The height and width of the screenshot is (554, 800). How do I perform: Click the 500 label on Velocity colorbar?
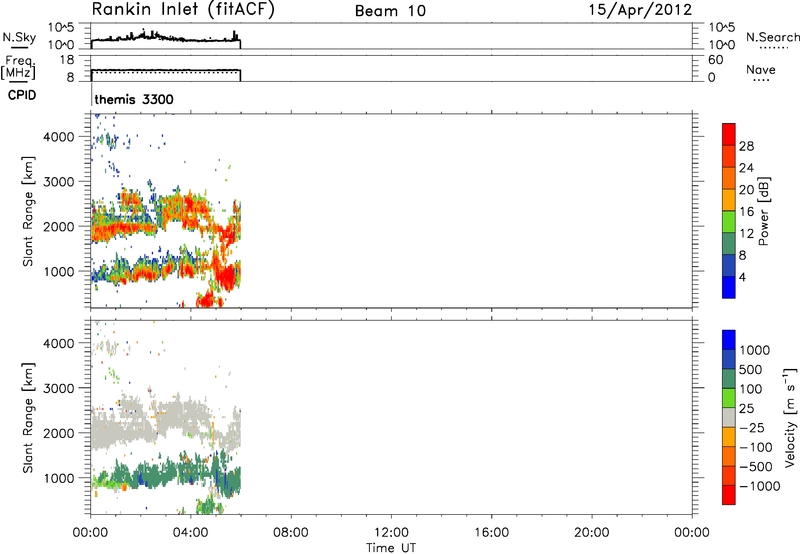751,370
